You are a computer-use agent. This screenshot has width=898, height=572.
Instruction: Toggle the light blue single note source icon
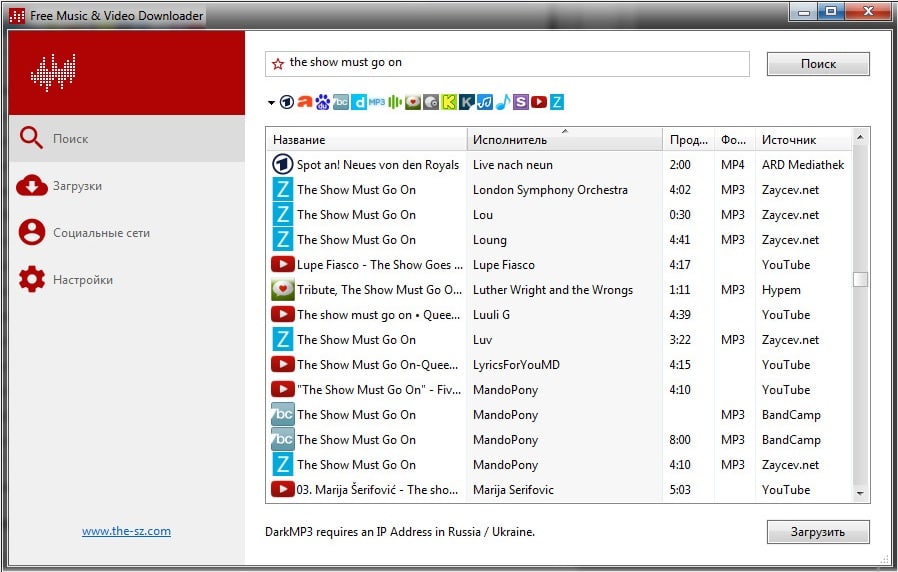[503, 102]
